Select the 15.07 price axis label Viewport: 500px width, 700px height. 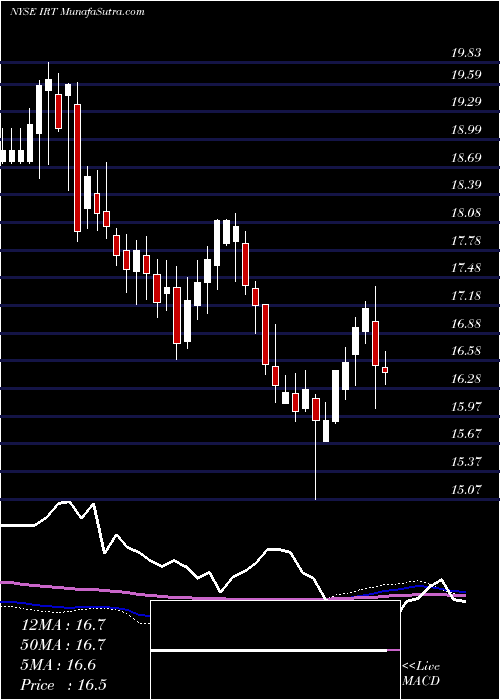click(x=466, y=490)
